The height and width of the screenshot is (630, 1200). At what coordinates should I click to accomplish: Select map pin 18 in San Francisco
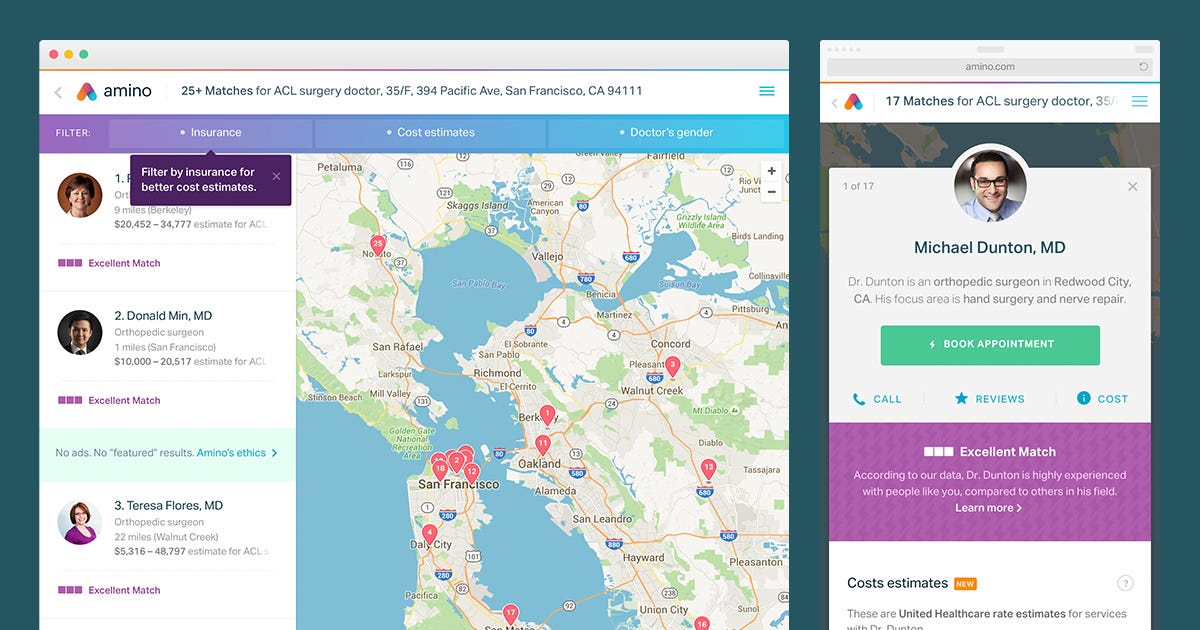click(440, 468)
